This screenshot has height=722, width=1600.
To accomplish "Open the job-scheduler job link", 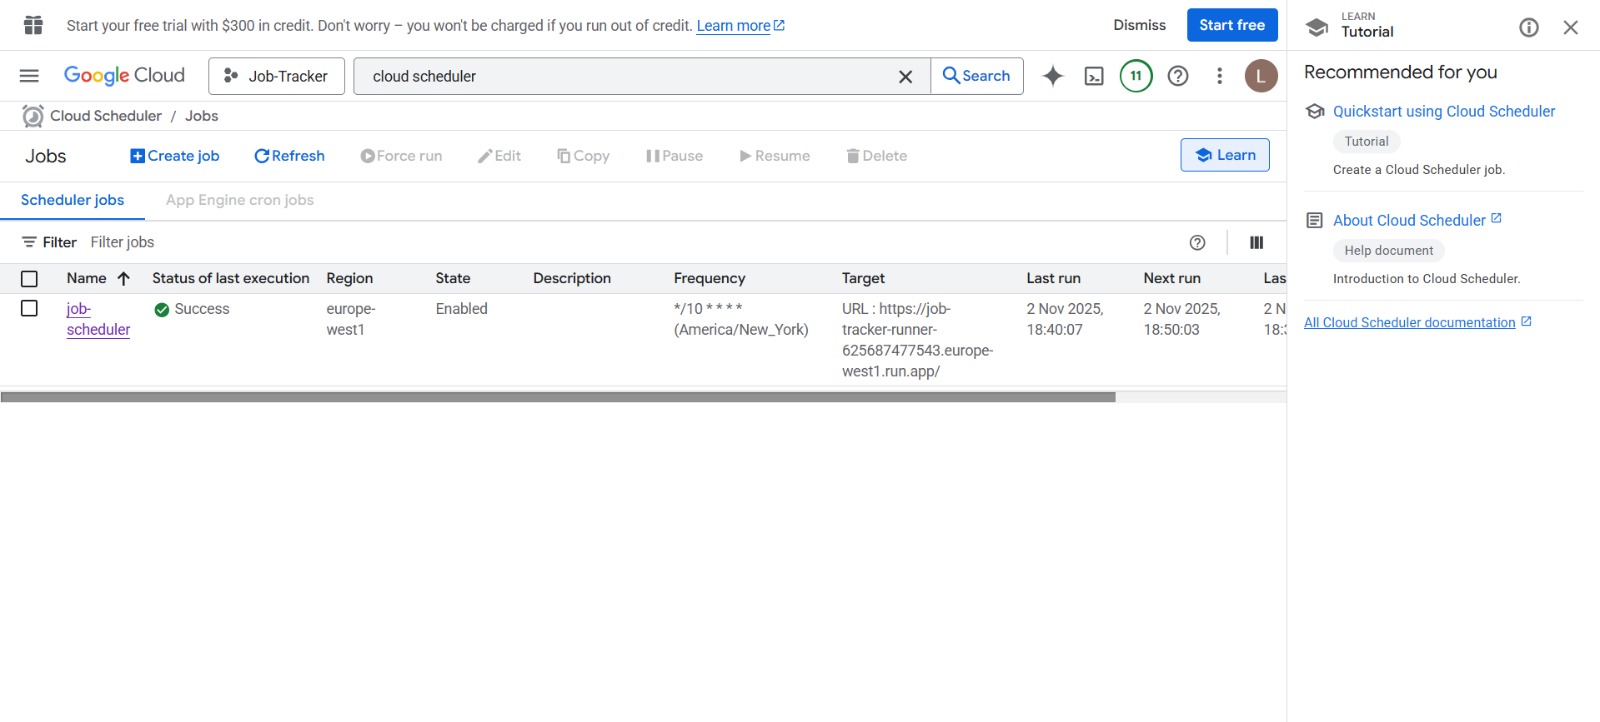I will (98, 319).
